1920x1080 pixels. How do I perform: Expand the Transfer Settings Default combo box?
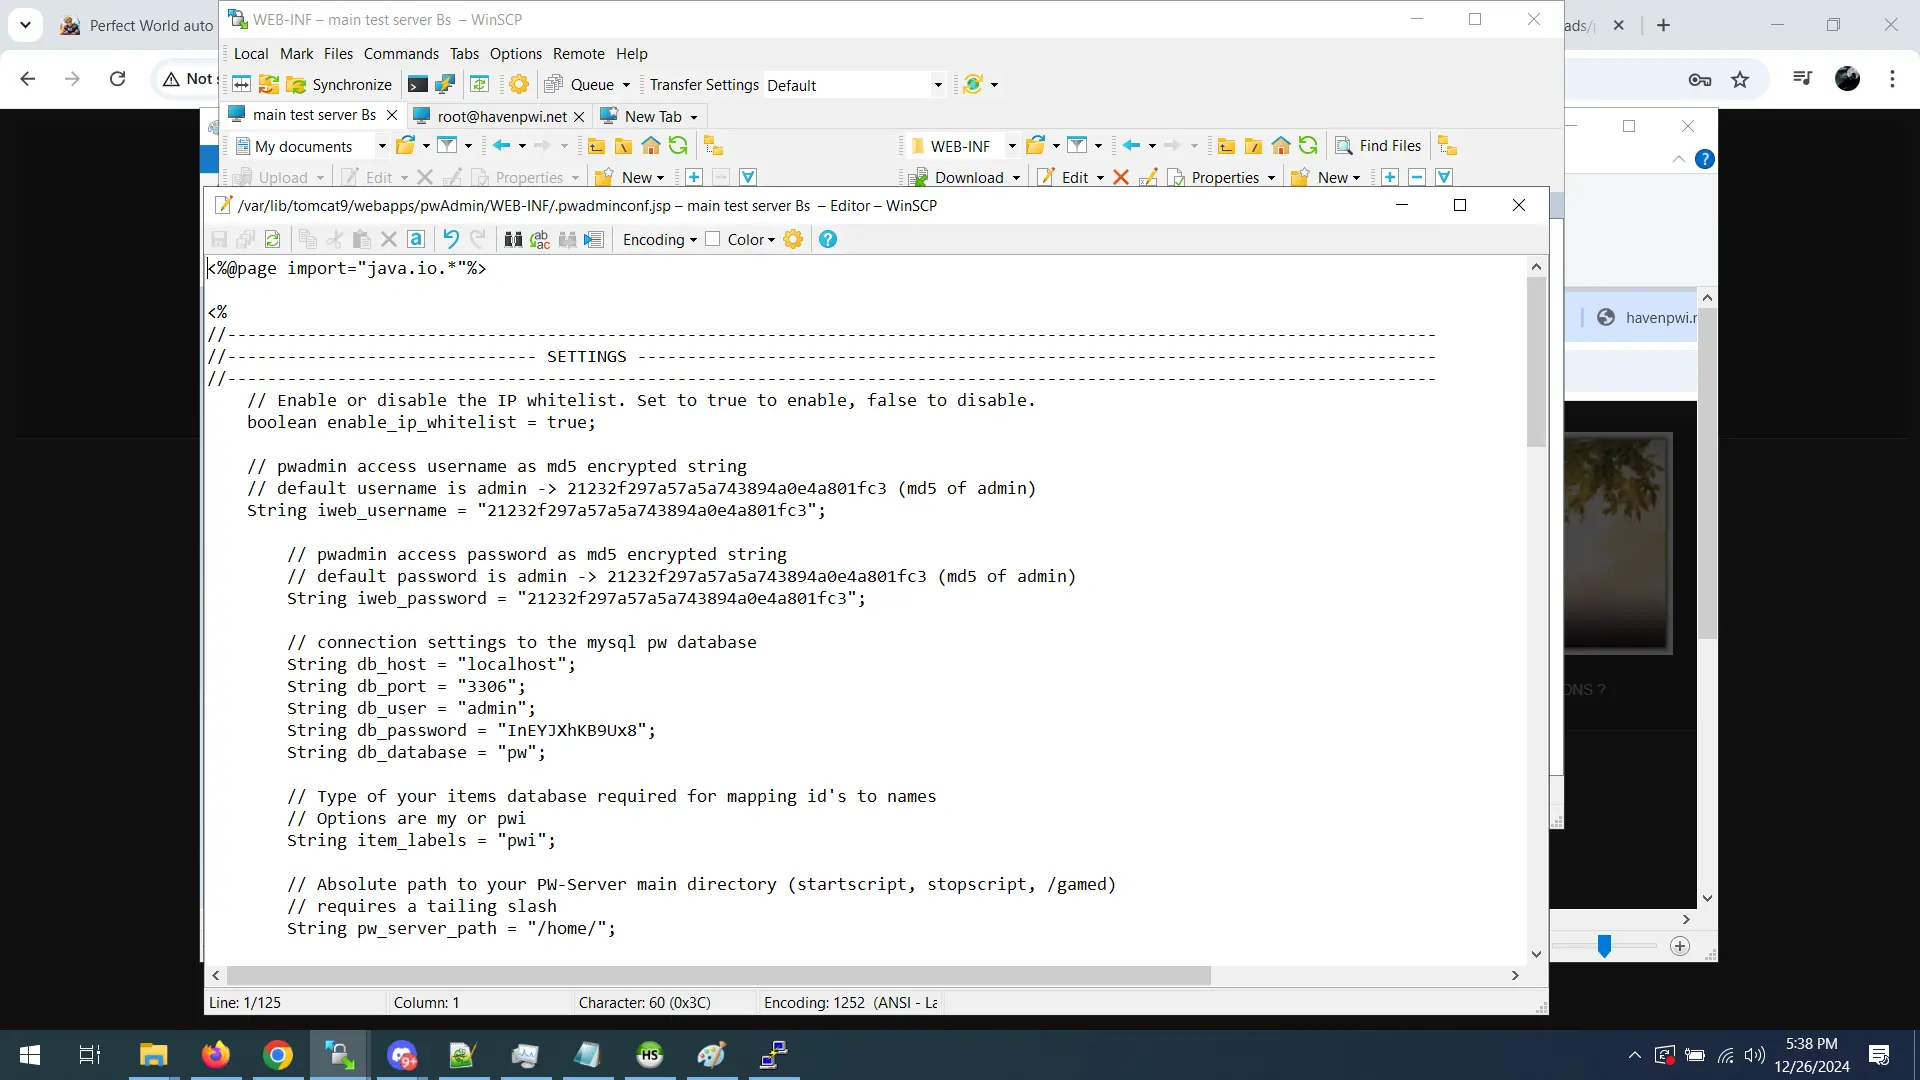click(938, 85)
